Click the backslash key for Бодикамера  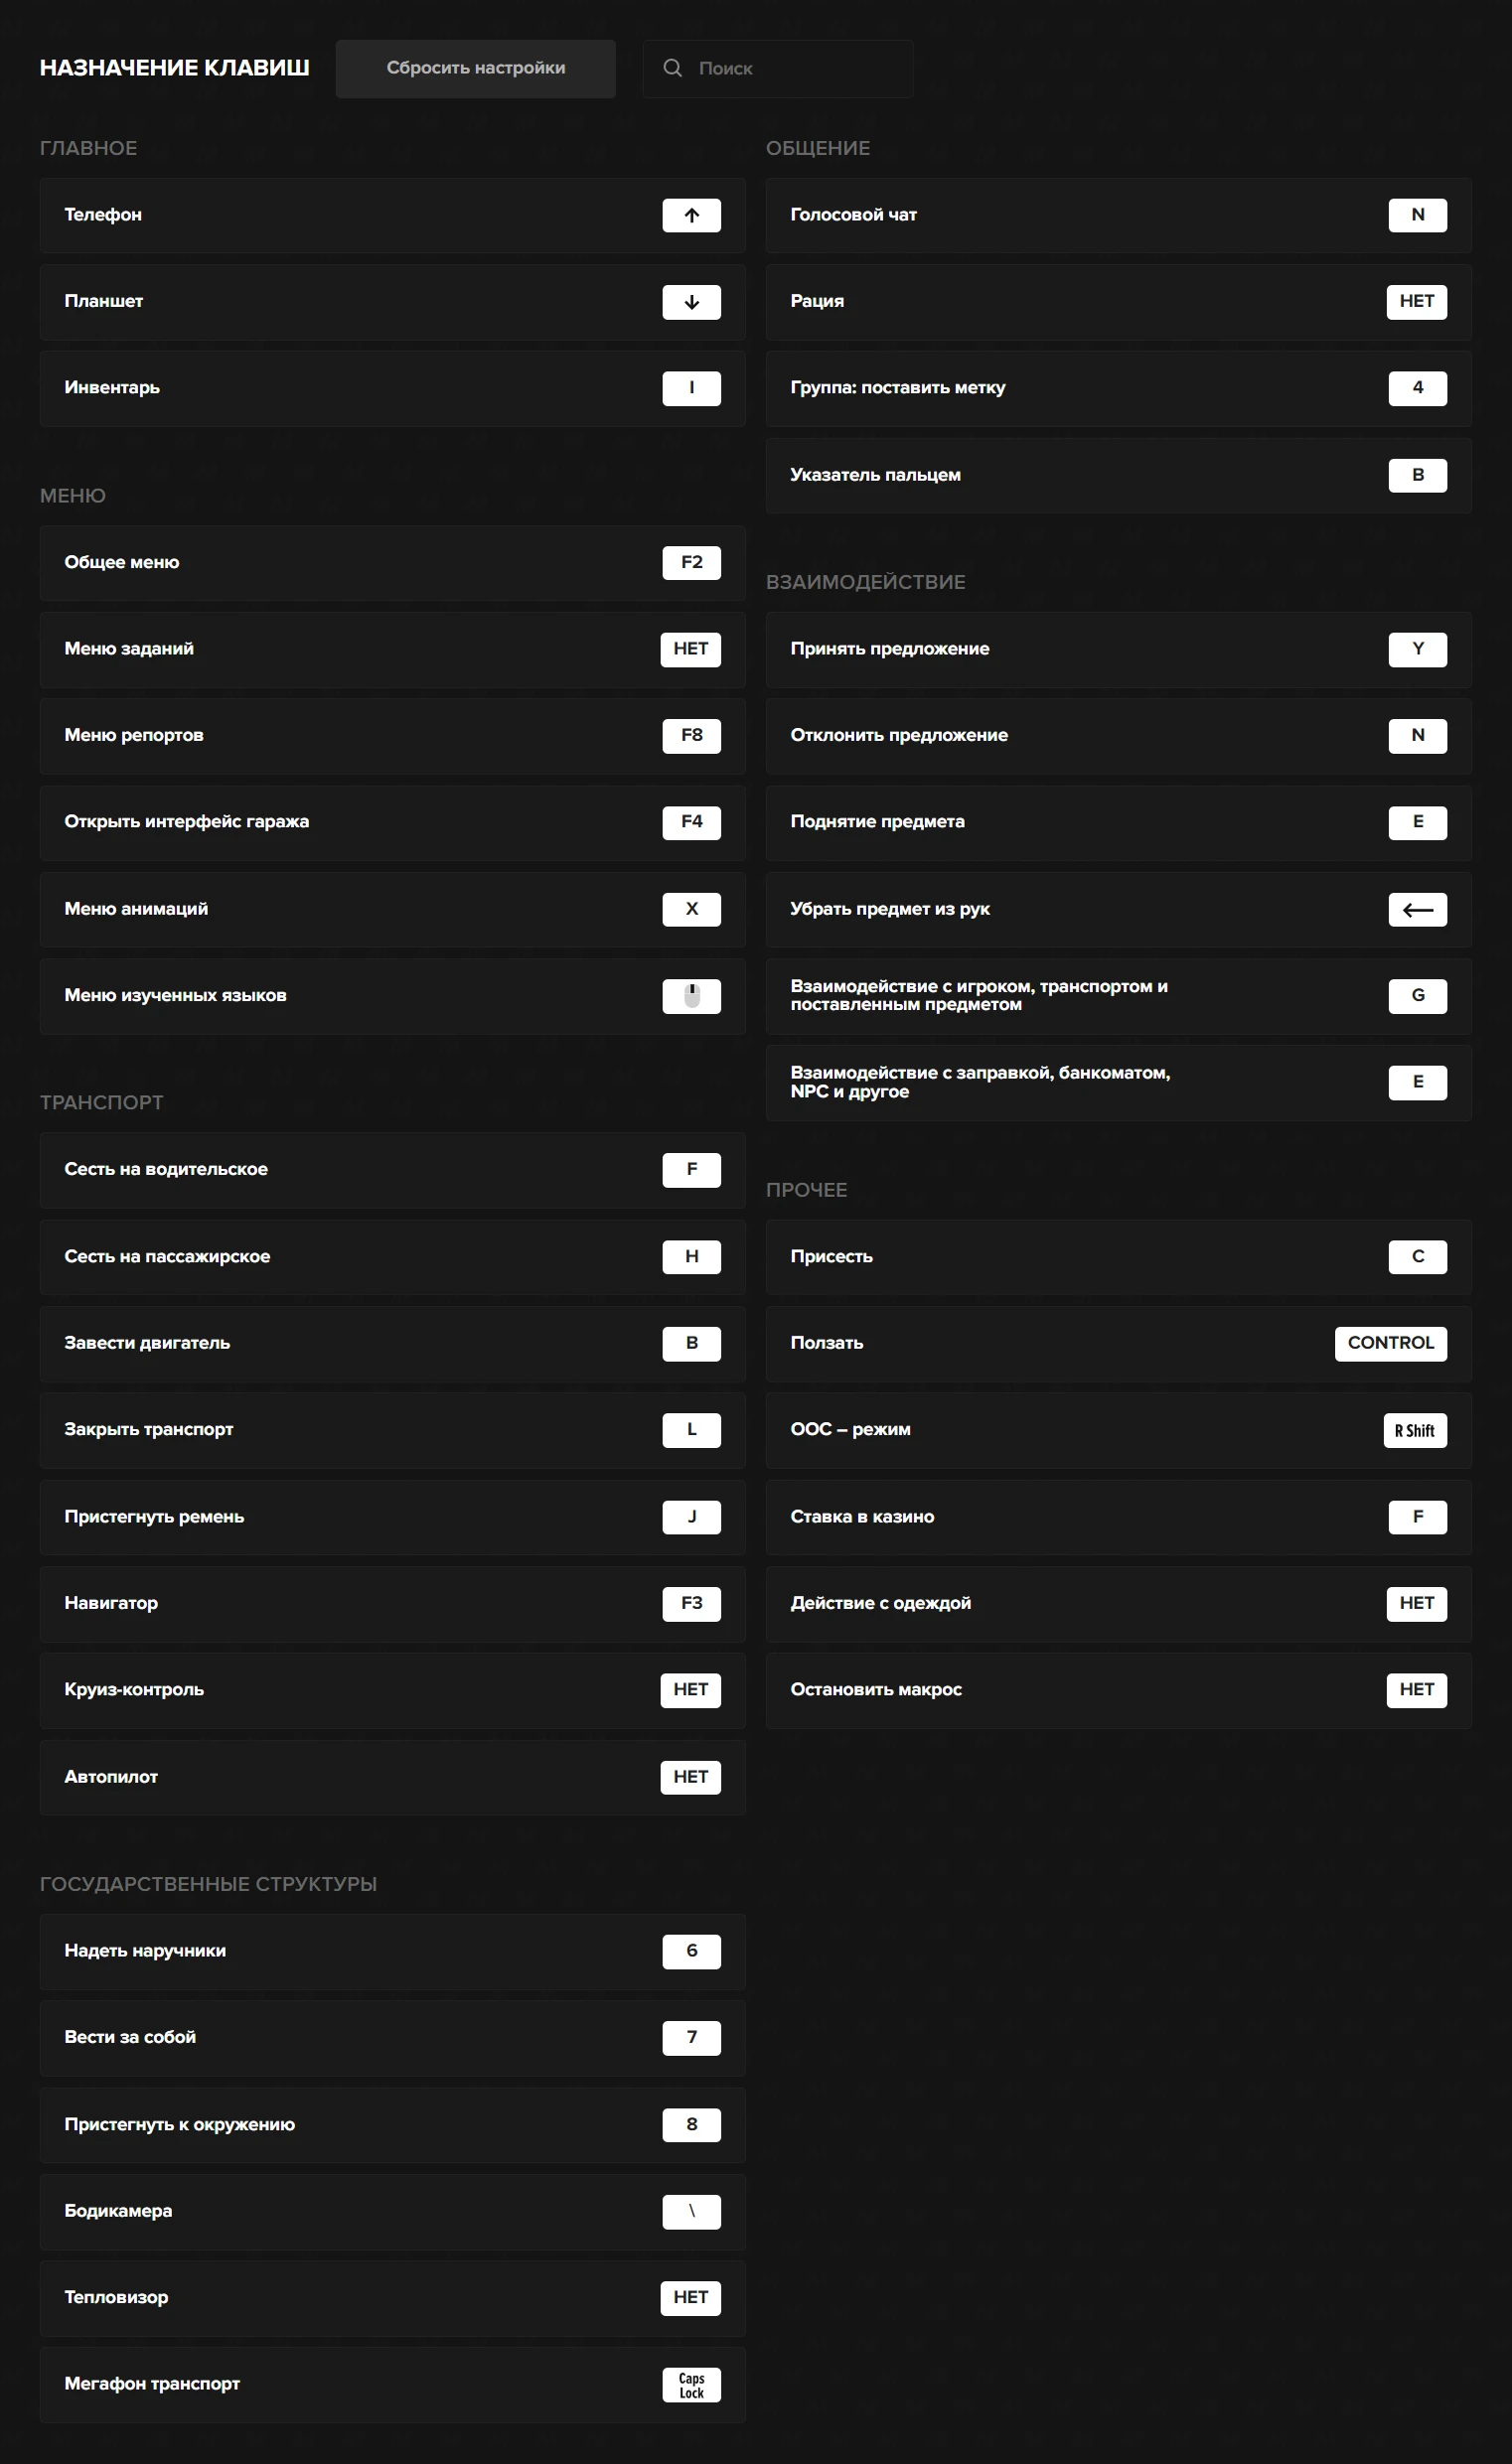pyautogui.click(x=691, y=2211)
